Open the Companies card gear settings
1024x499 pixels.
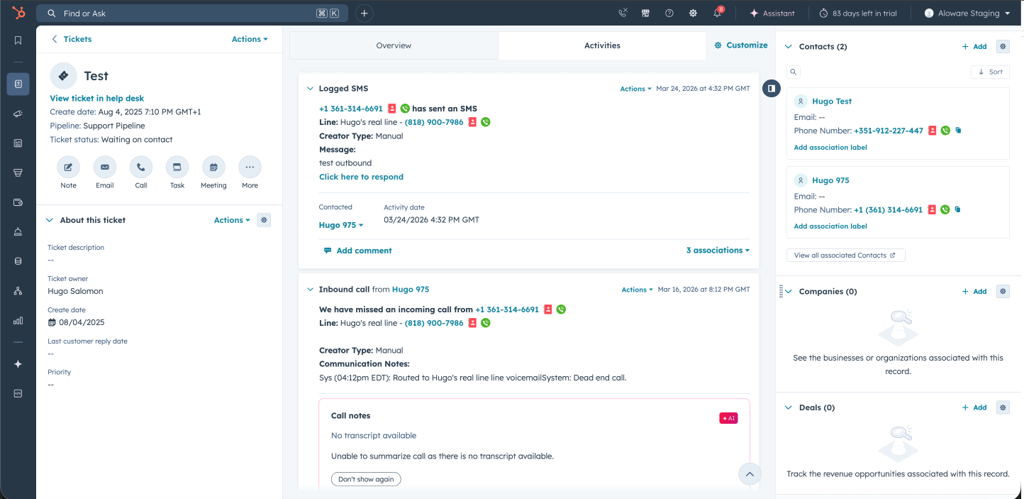tap(1002, 291)
